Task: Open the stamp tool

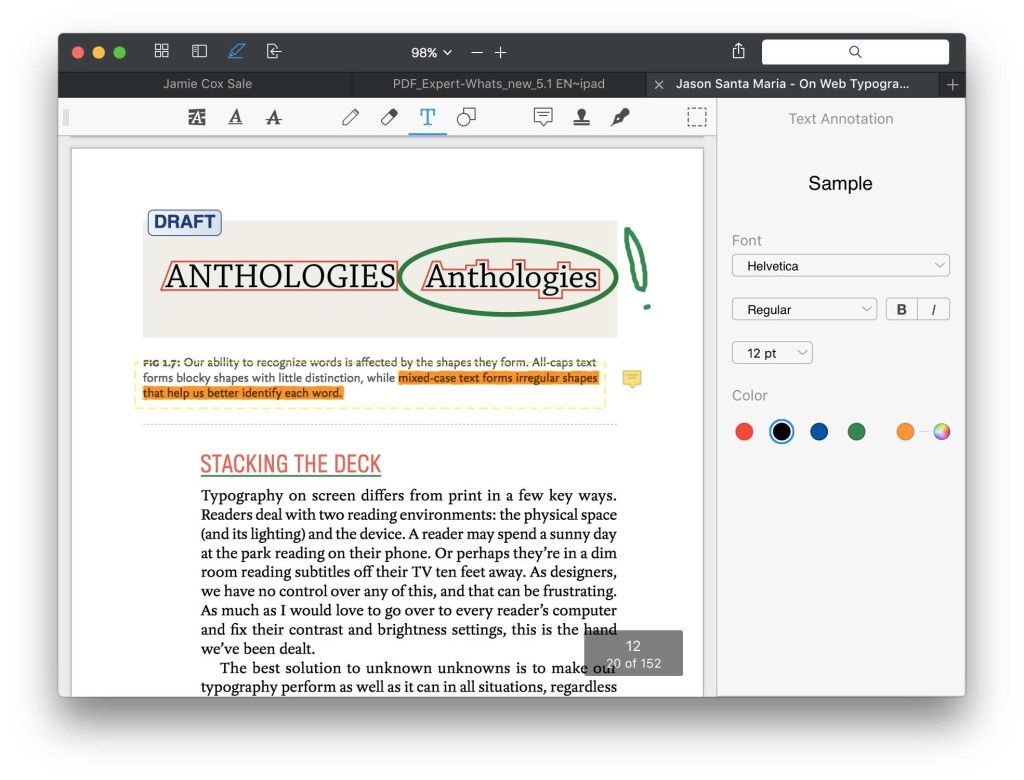Action: (x=581, y=118)
